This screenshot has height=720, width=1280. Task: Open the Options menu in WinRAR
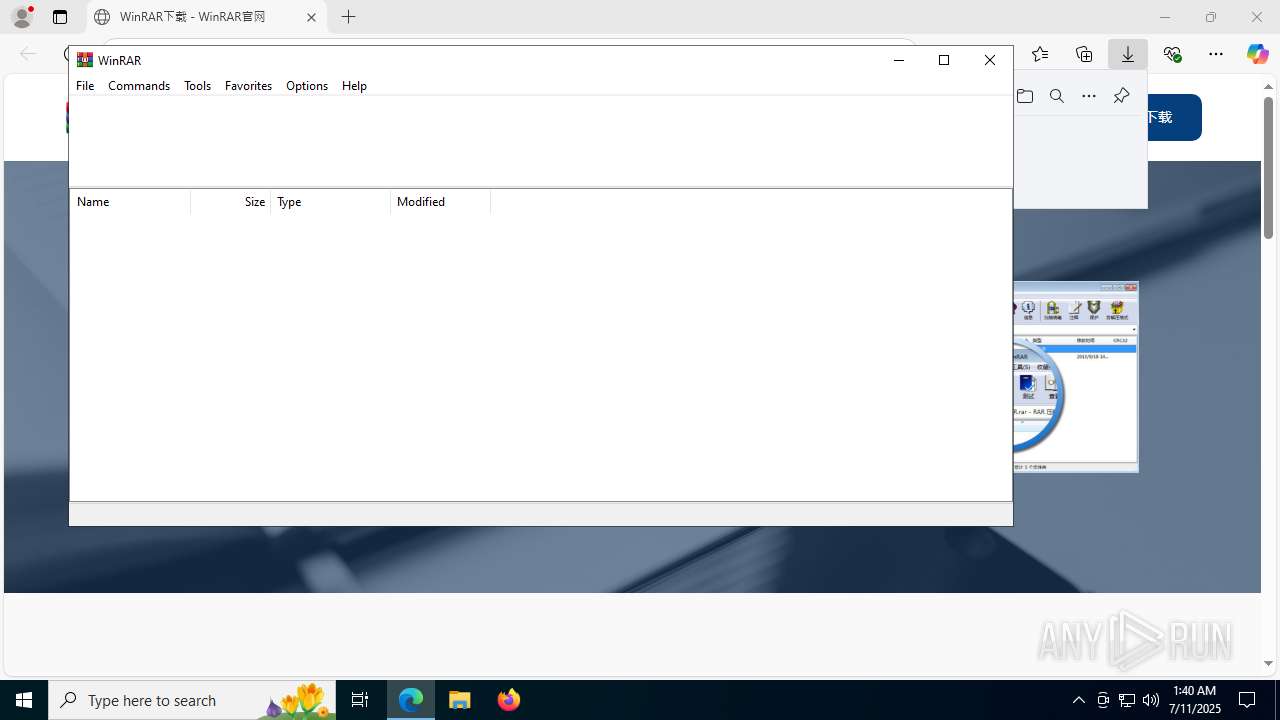click(x=307, y=86)
